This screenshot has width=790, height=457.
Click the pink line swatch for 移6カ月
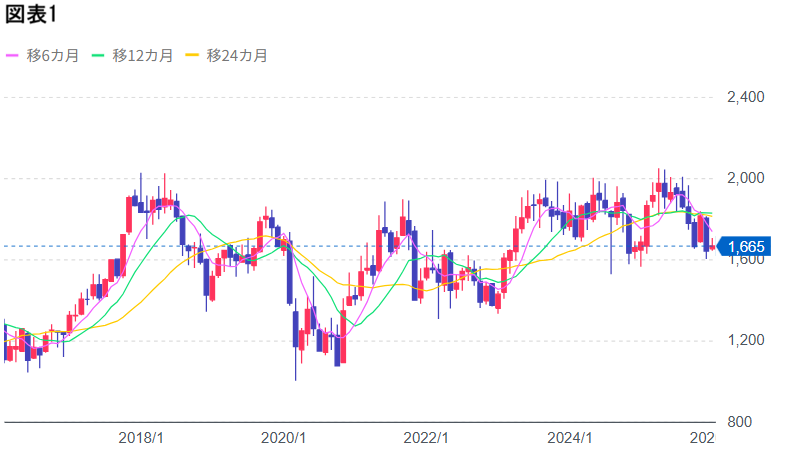[x=13, y=56]
